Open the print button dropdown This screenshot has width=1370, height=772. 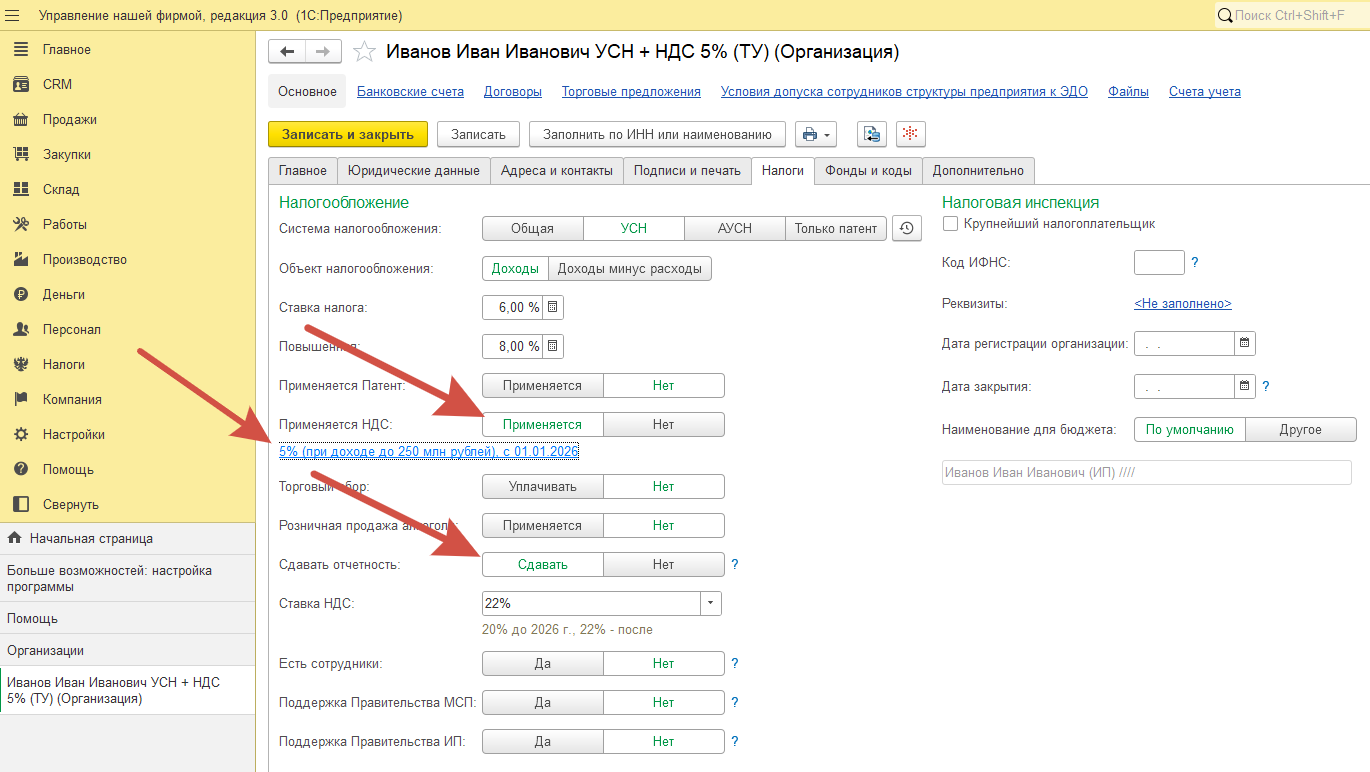(816, 134)
